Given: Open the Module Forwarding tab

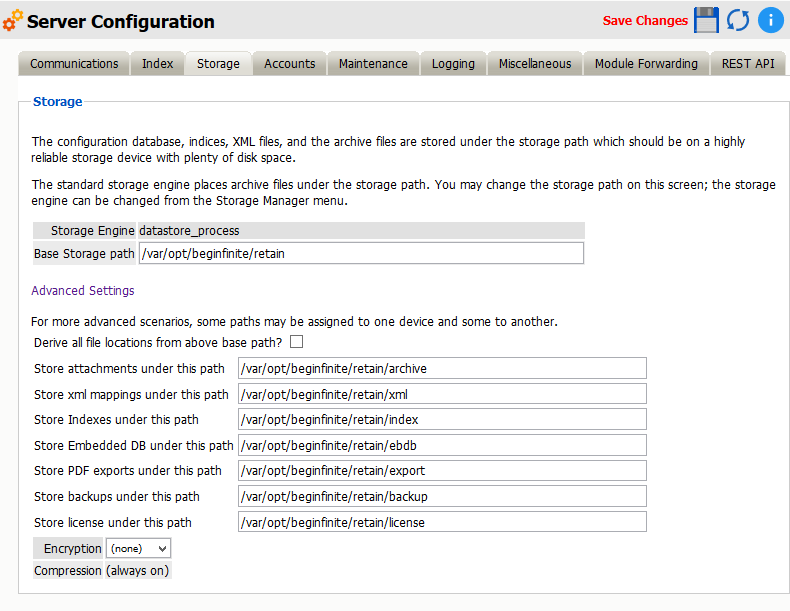Looking at the screenshot, I should [646, 64].
